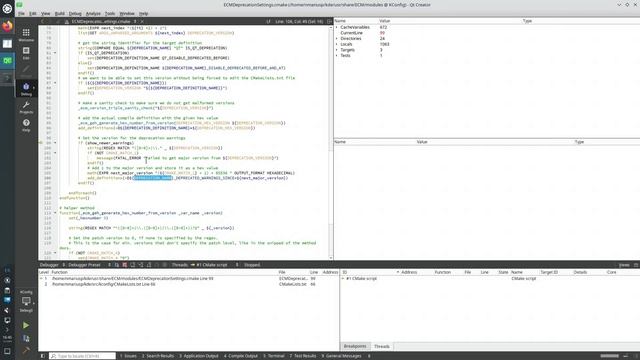
Task: Collapse code fold at function line 113
Action: pos(55,213)
